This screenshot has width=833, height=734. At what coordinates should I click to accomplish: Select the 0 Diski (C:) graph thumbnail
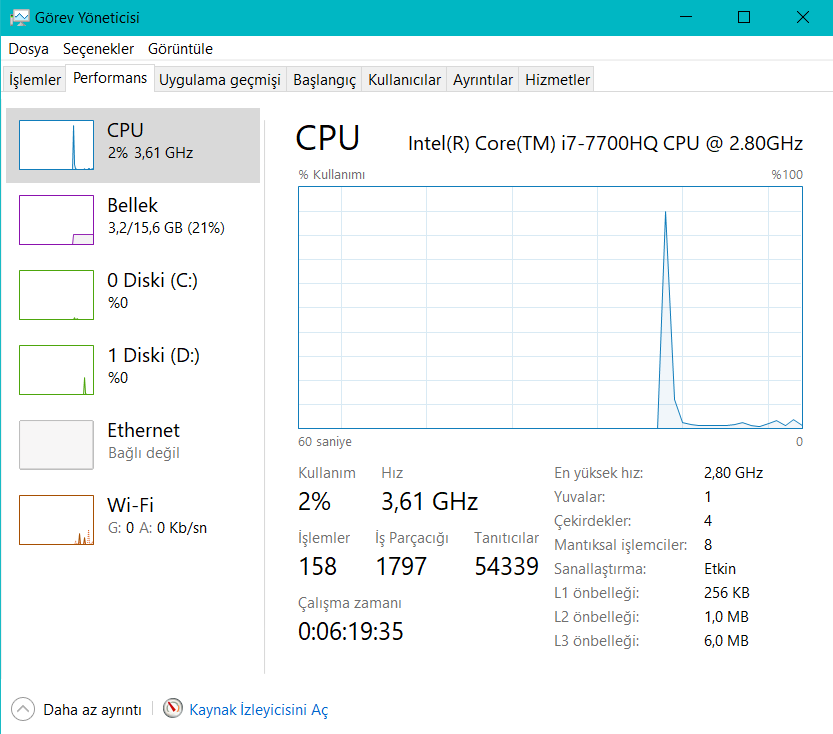click(x=56, y=295)
